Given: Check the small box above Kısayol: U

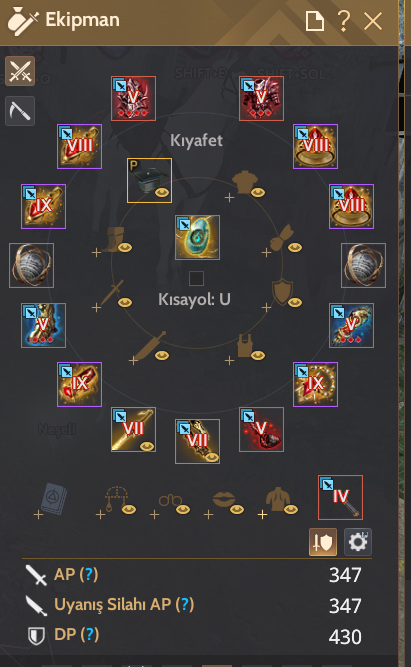Looking at the screenshot, I should (196, 278).
